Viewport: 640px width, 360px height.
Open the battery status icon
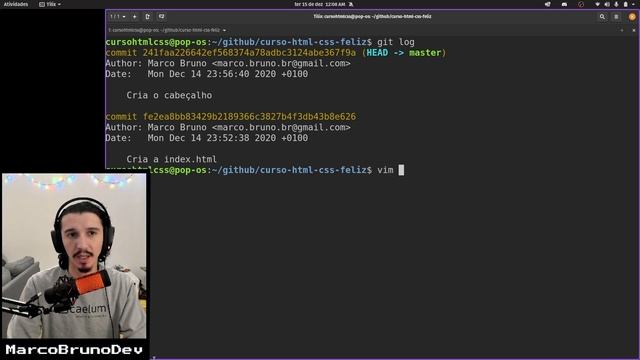(625, 4)
